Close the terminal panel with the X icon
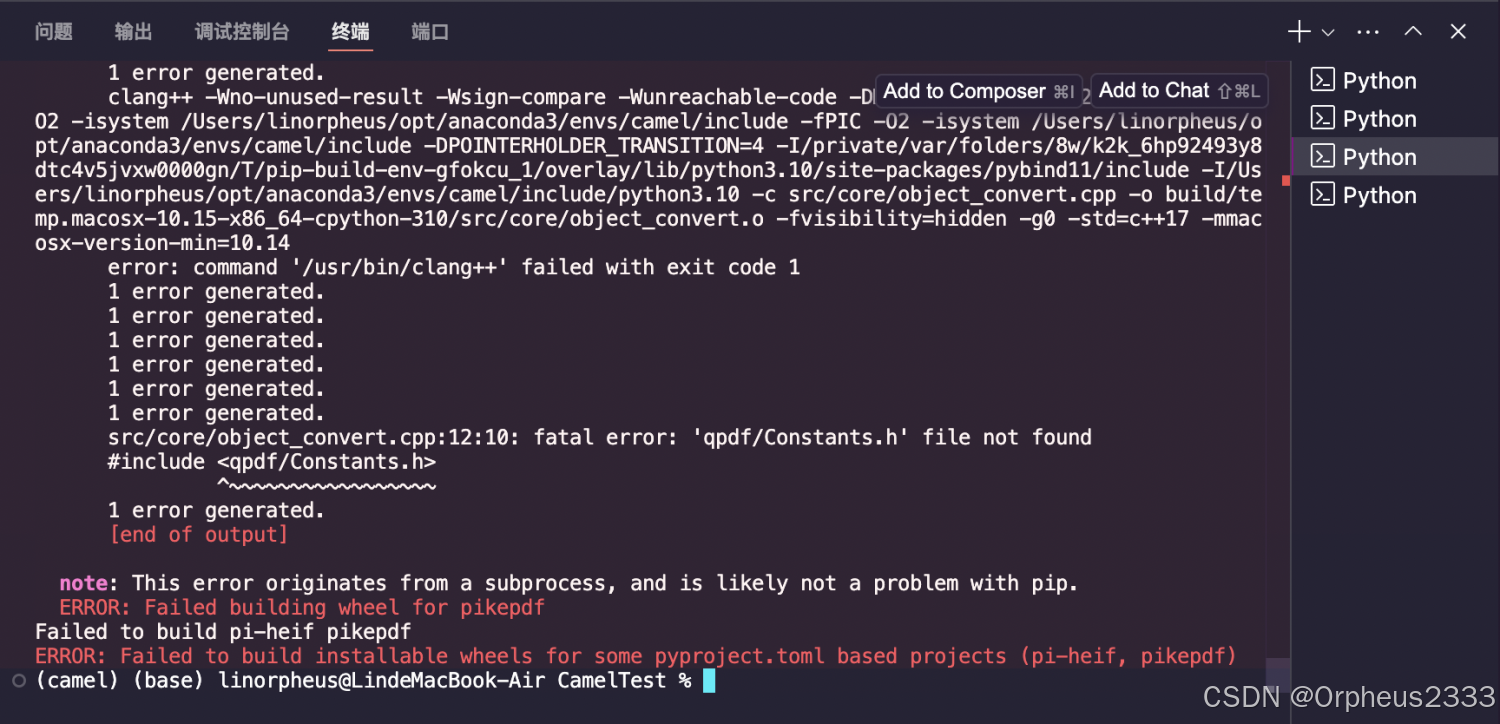This screenshot has width=1500, height=724. pos(1458,31)
